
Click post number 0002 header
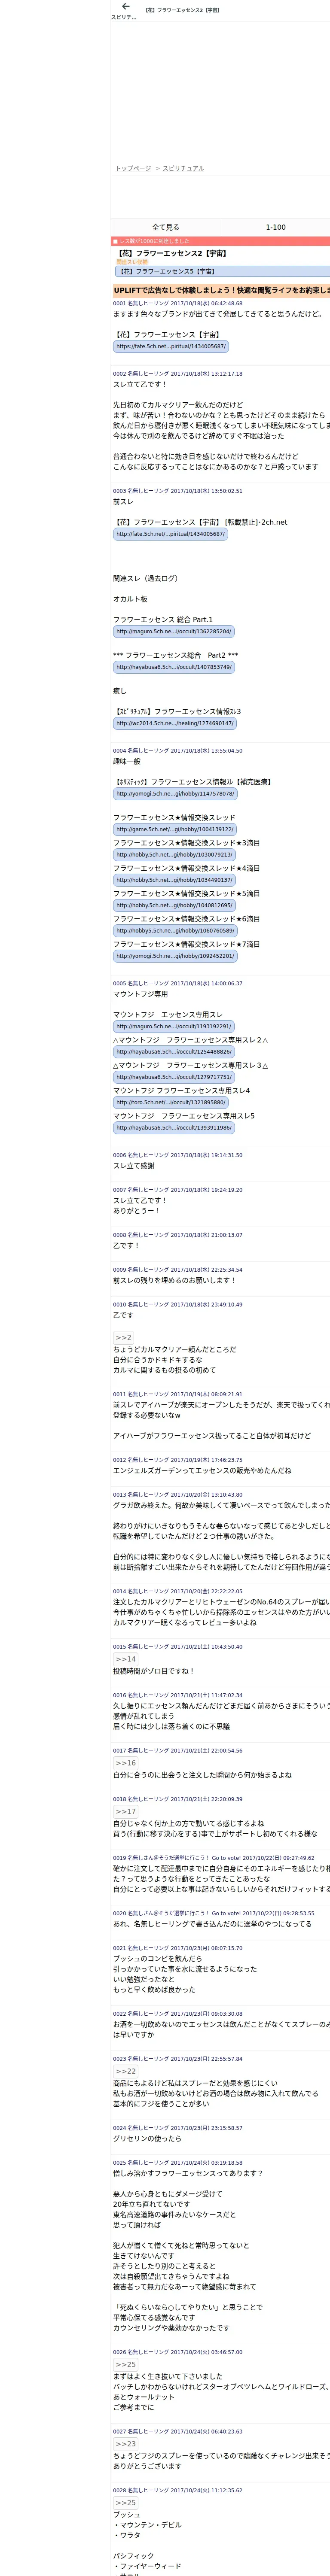pyautogui.click(x=177, y=374)
